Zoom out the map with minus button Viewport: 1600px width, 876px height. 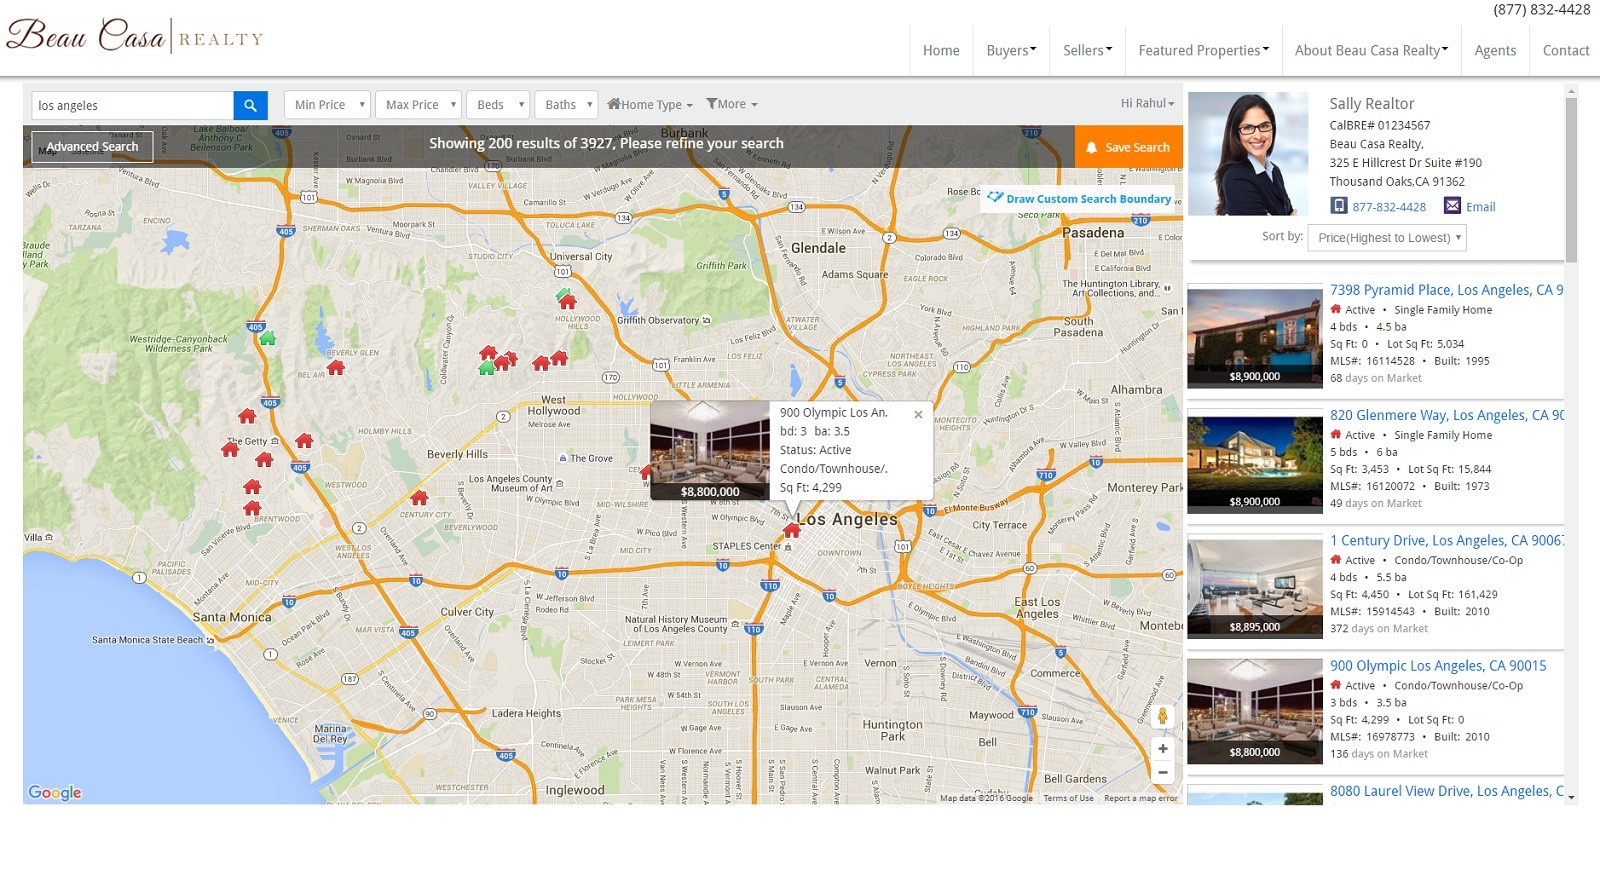(x=1162, y=773)
